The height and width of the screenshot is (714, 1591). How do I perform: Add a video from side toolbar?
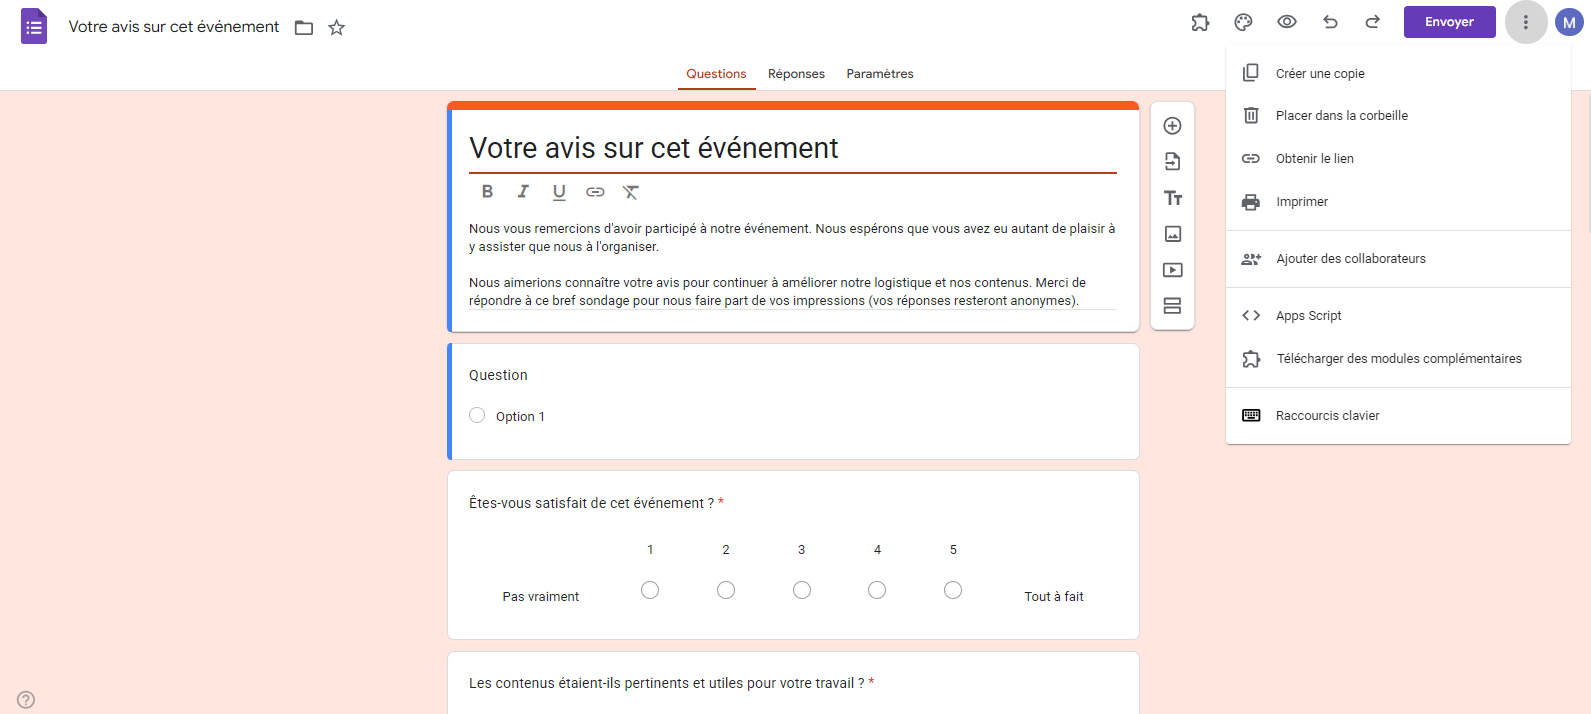pos(1173,270)
